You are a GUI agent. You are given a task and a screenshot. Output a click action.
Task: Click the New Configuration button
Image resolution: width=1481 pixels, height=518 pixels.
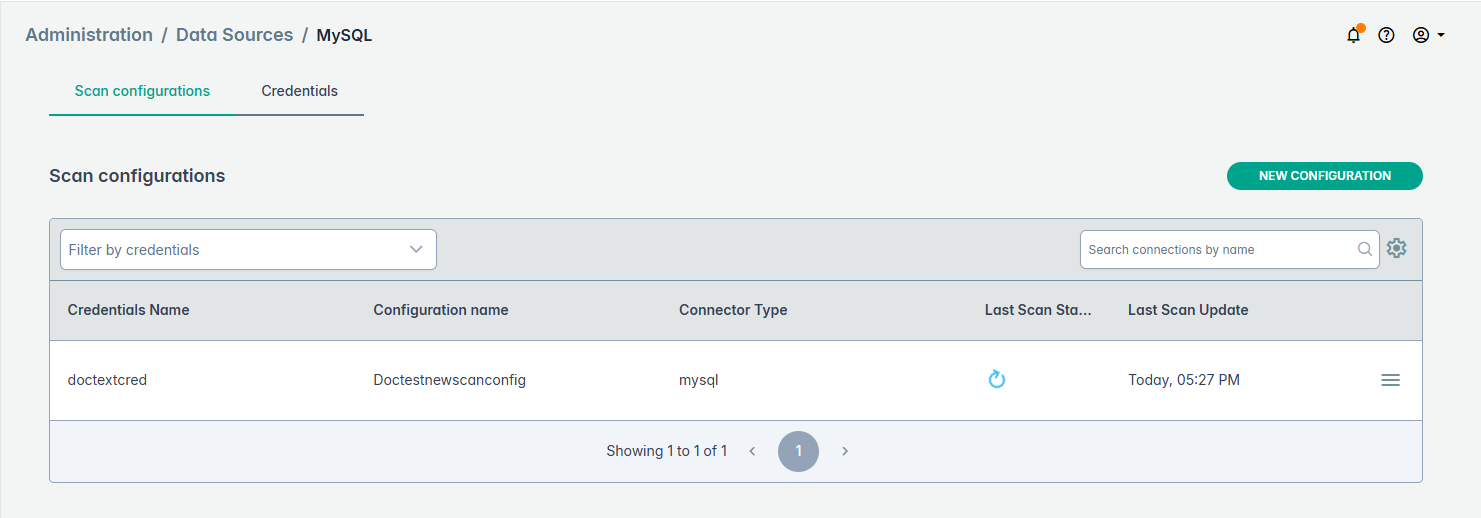click(1324, 176)
